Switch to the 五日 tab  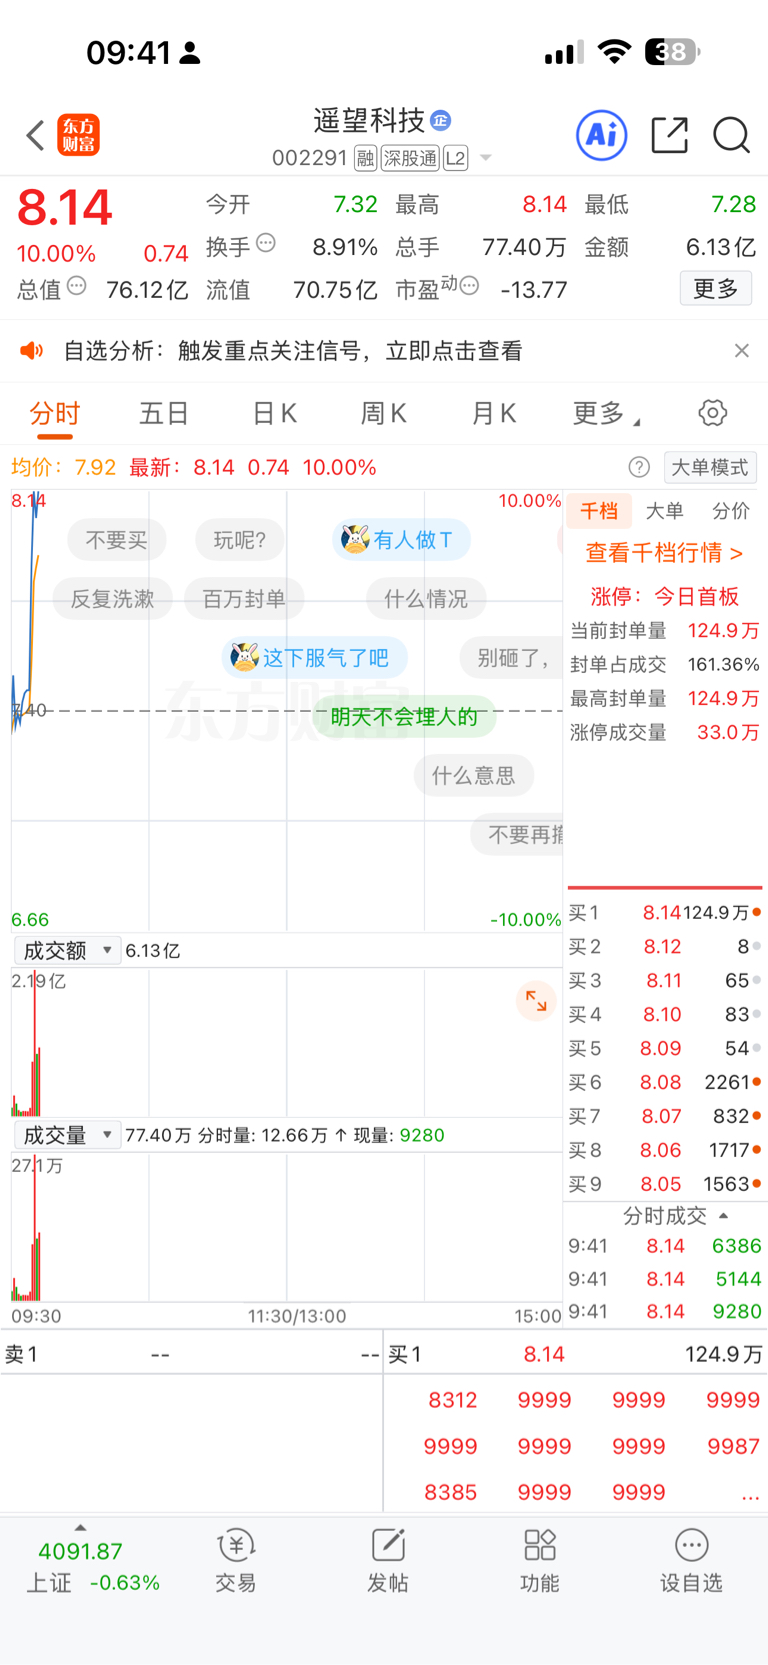pyautogui.click(x=164, y=414)
